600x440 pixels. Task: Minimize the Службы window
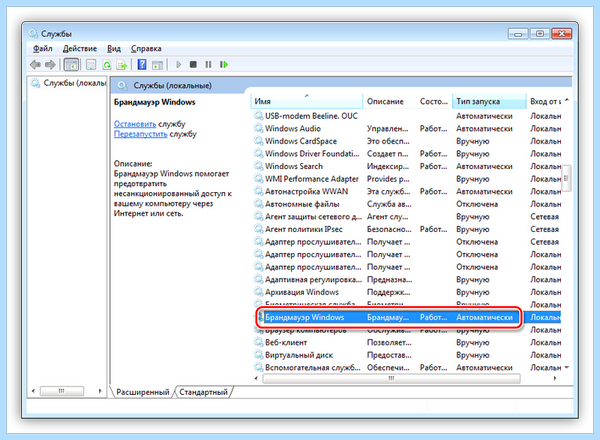pos(518,34)
